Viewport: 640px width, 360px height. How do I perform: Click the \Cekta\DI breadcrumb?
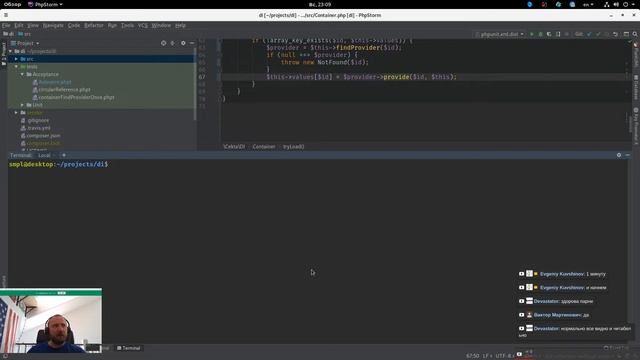pos(234,147)
